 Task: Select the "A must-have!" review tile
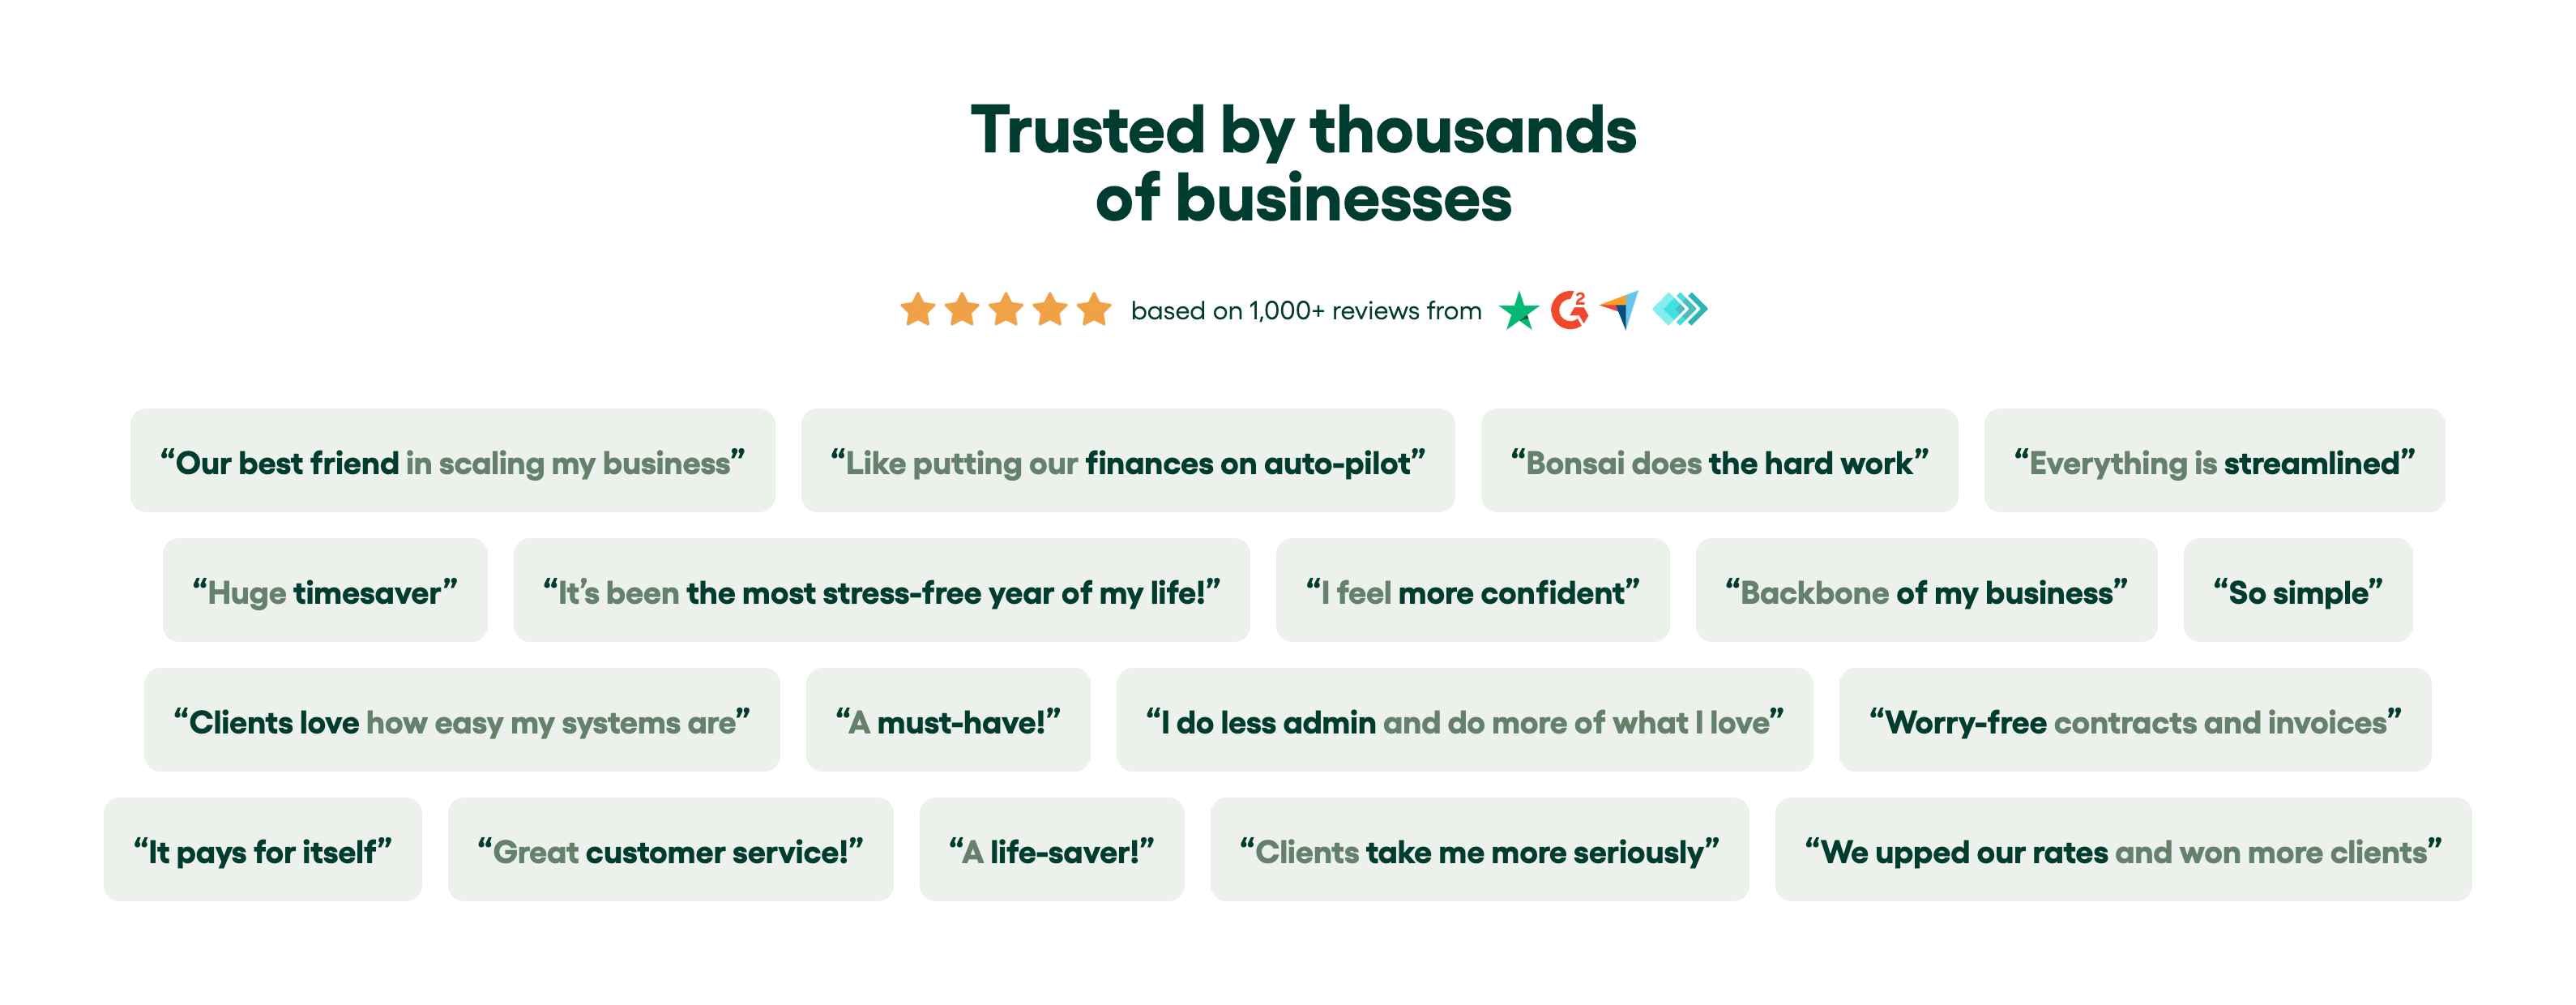947,720
